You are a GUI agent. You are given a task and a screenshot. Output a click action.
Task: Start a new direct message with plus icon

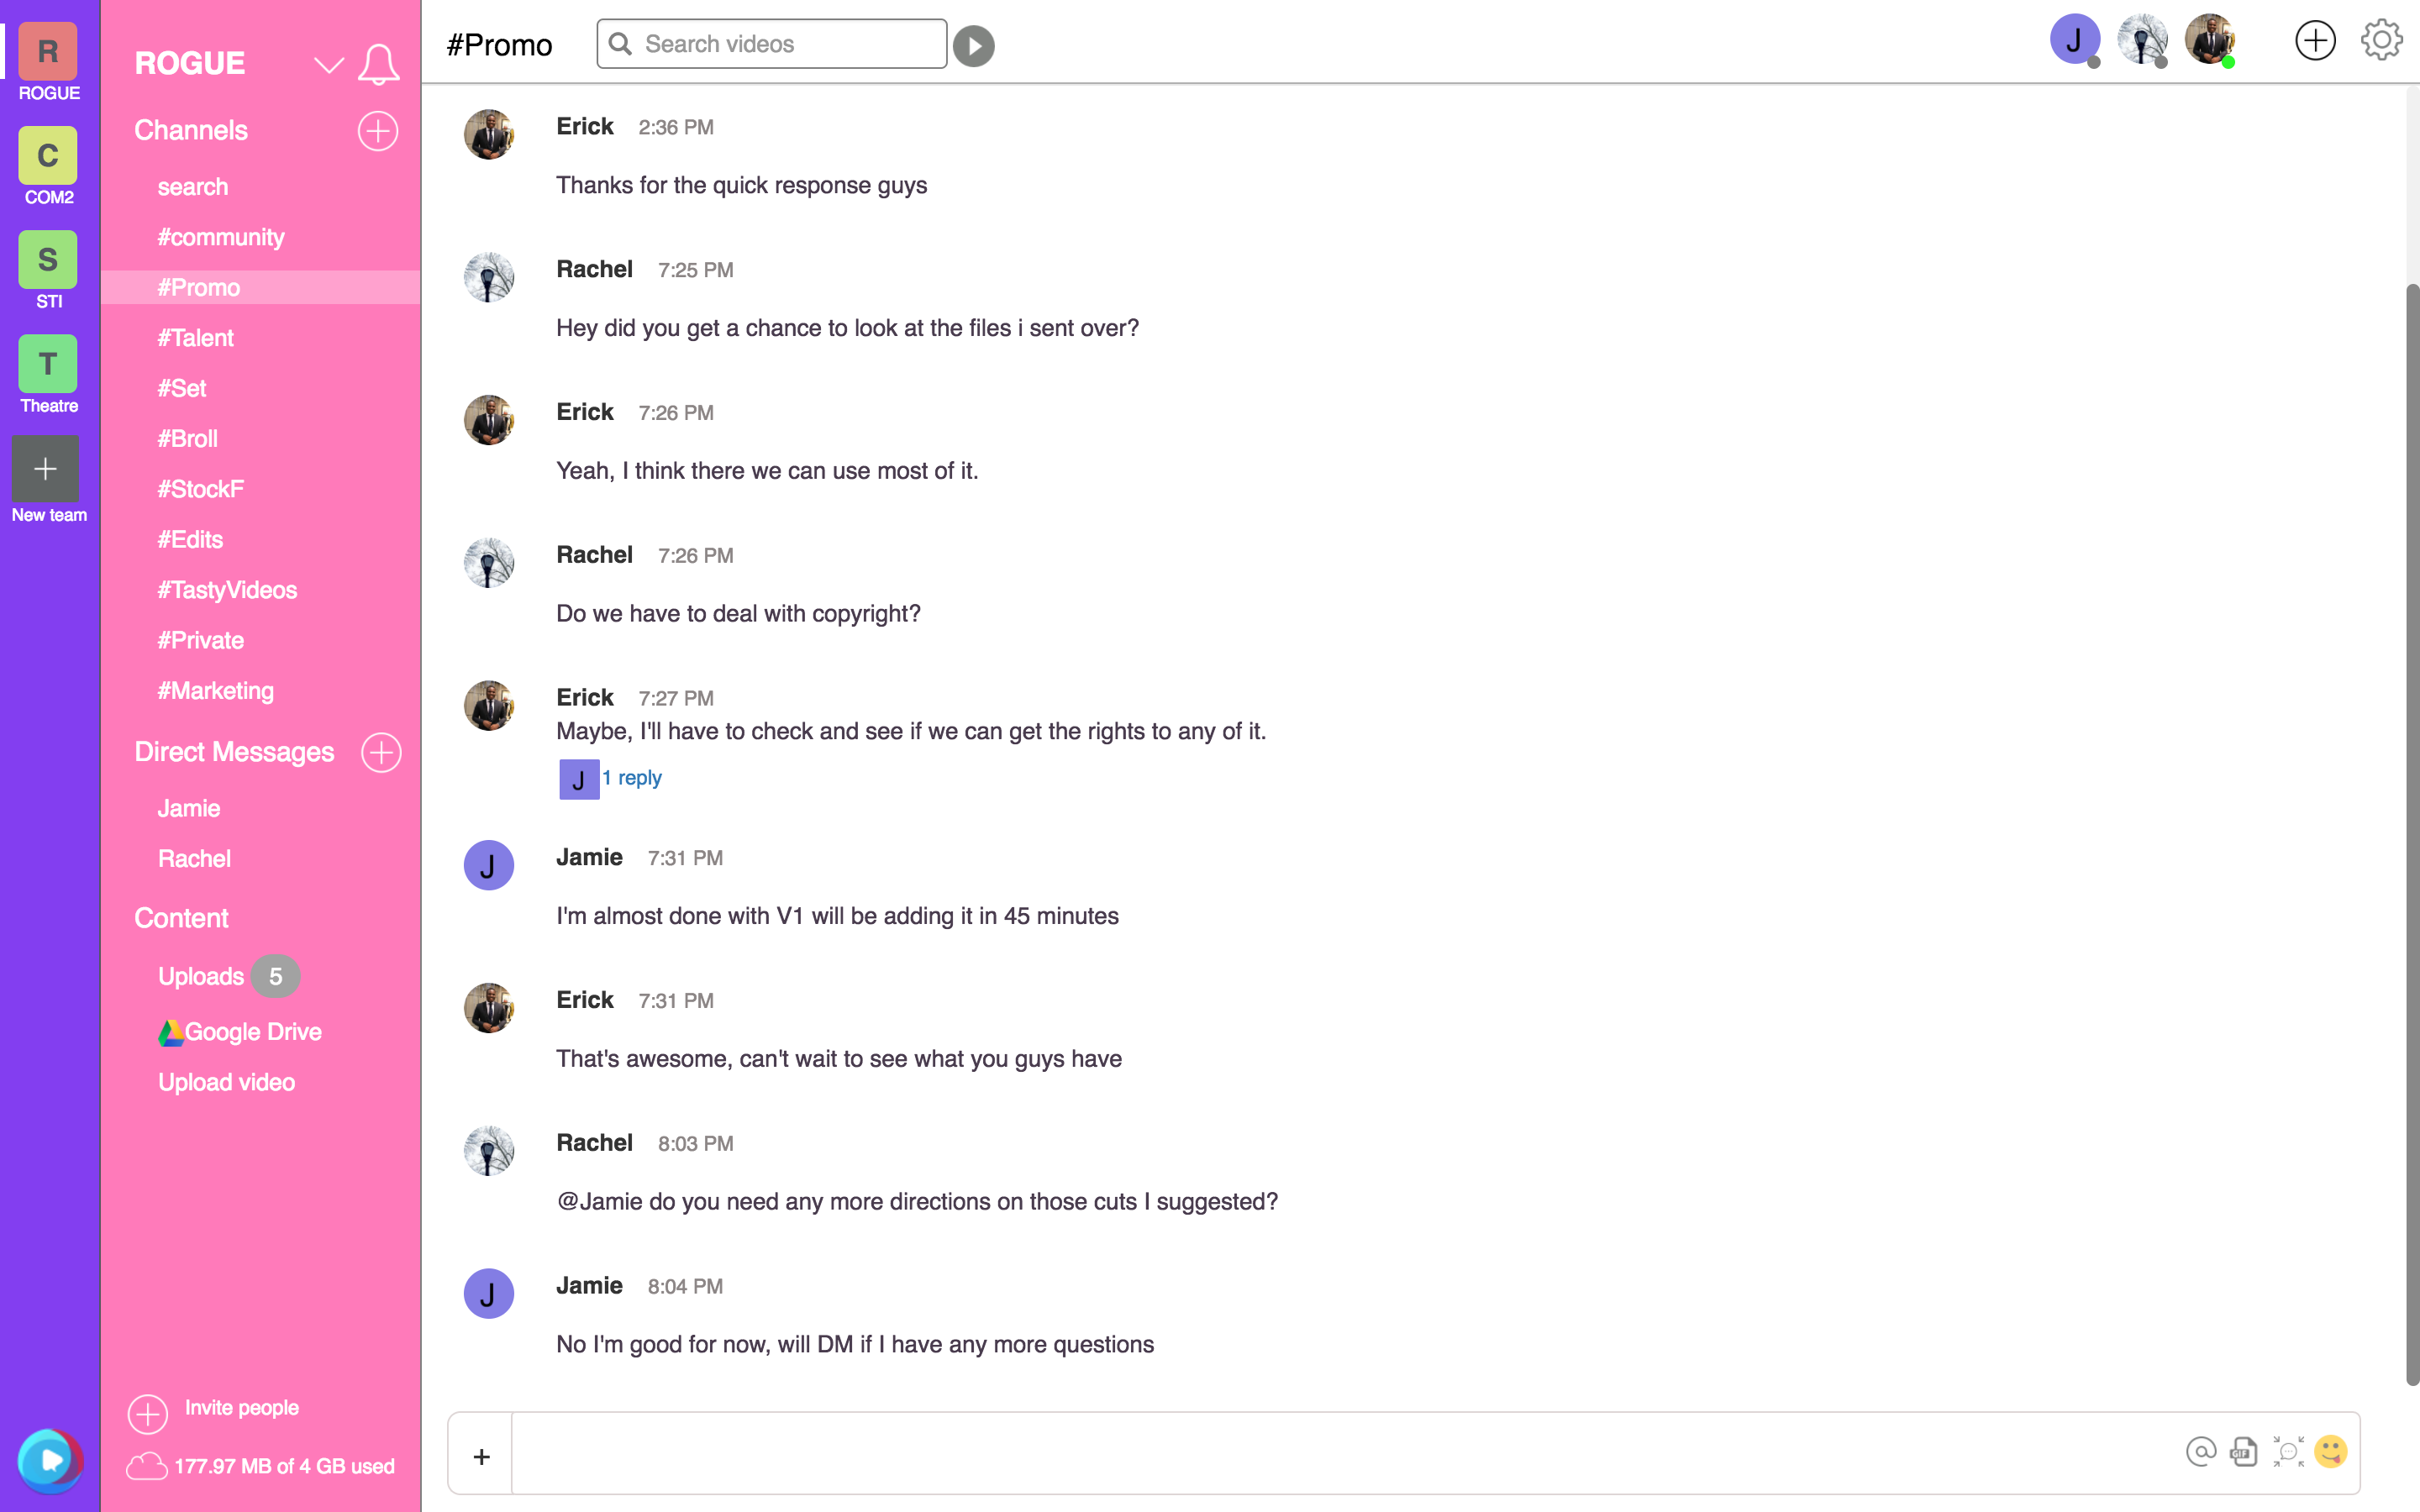click(381, 752)
